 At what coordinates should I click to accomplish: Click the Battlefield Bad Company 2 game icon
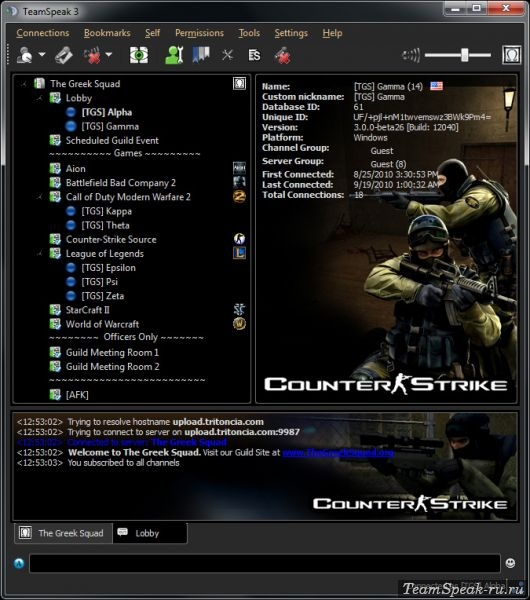240,182
